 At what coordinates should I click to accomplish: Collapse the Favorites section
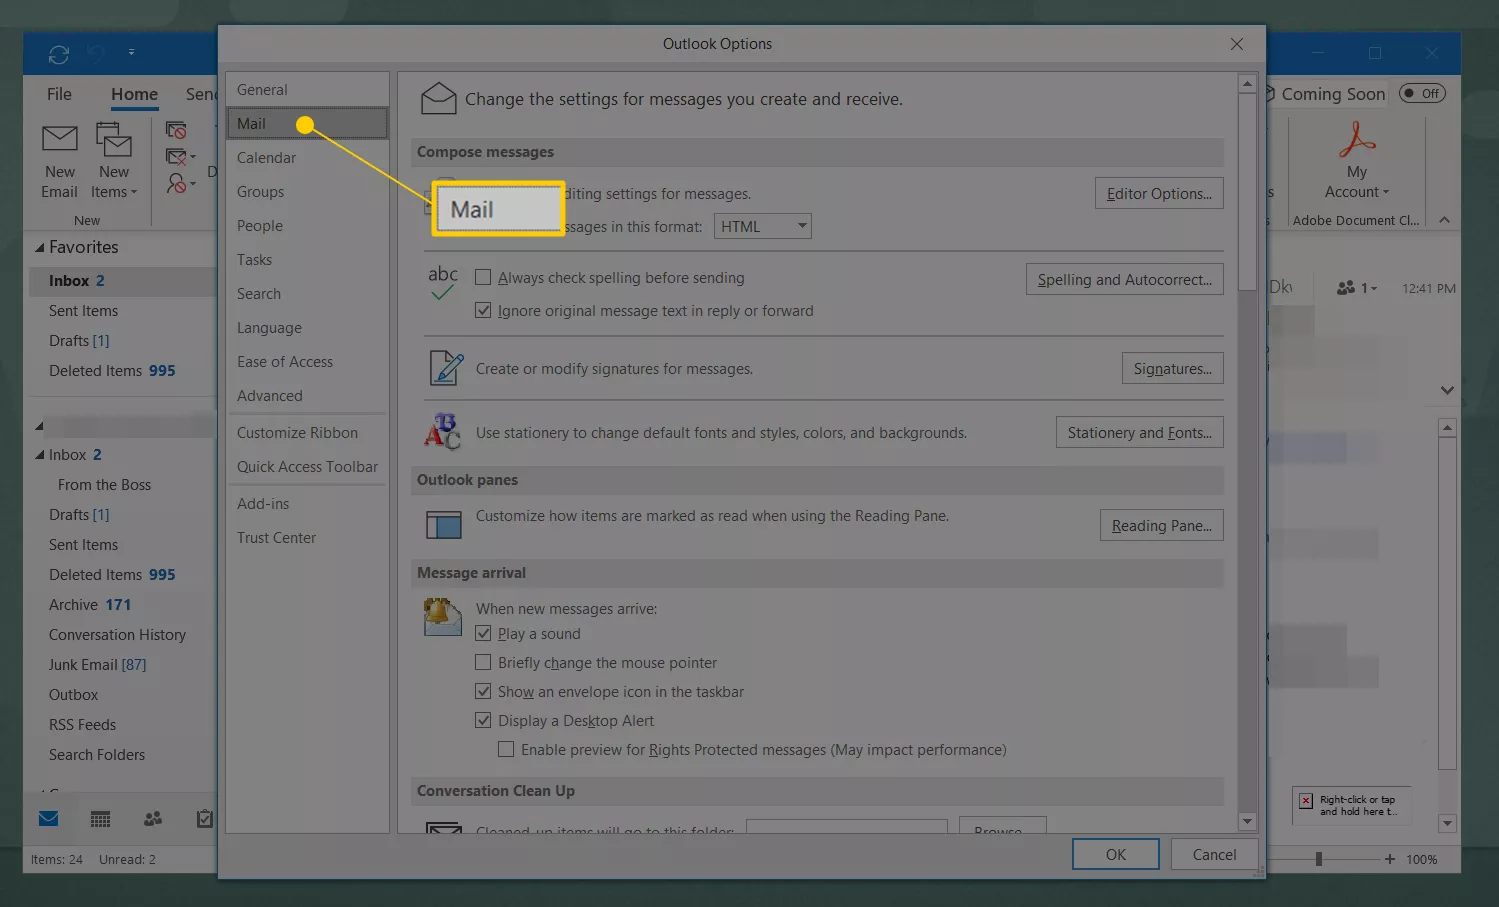[40, 247]
